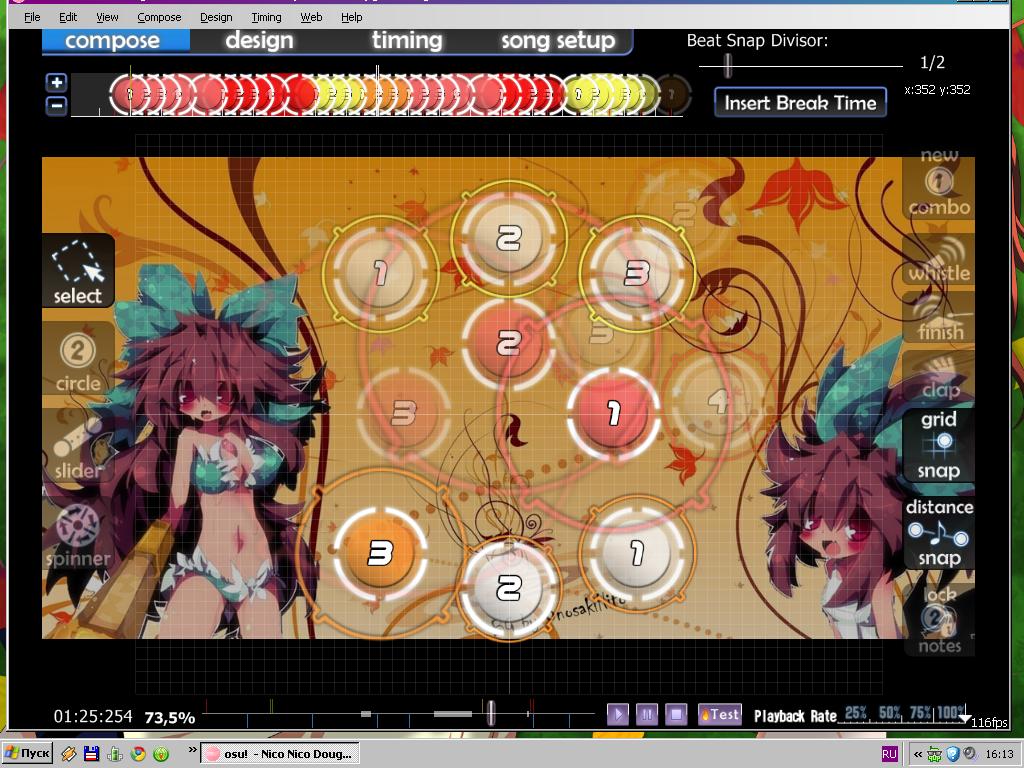
Task: Set playback rate to 50%
Action: tap(889, 713)
